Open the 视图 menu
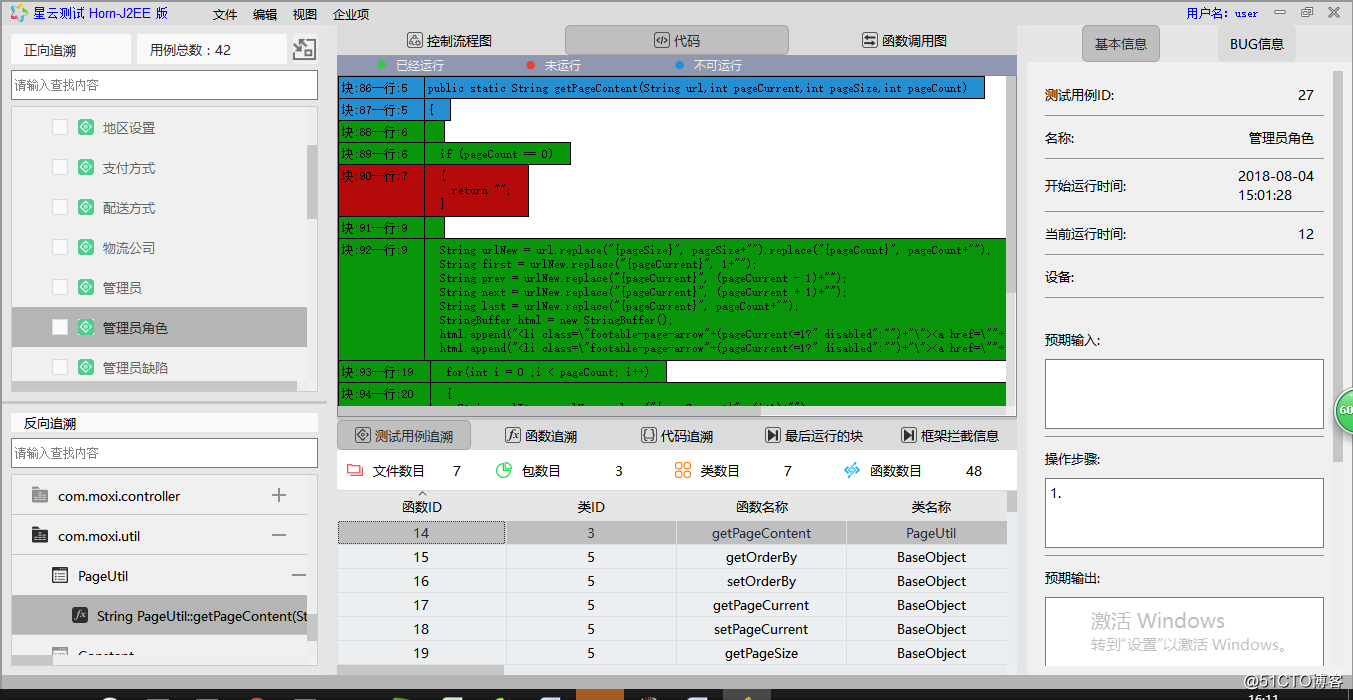This screenshot has width=1353, height=700. [x=305, y=14]
